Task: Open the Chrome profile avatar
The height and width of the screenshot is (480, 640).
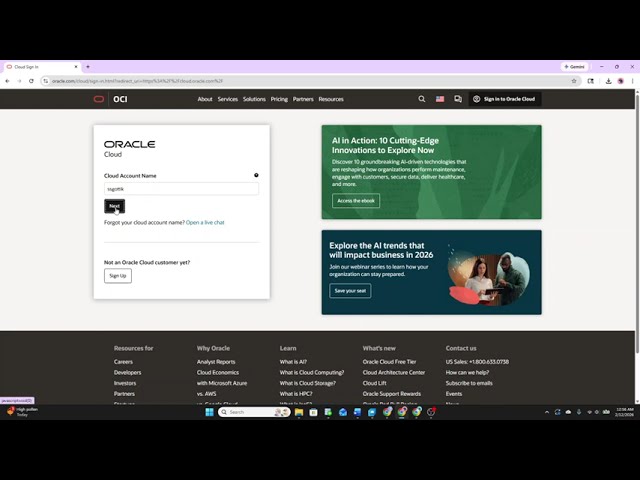Action: (x=620, y=81)
